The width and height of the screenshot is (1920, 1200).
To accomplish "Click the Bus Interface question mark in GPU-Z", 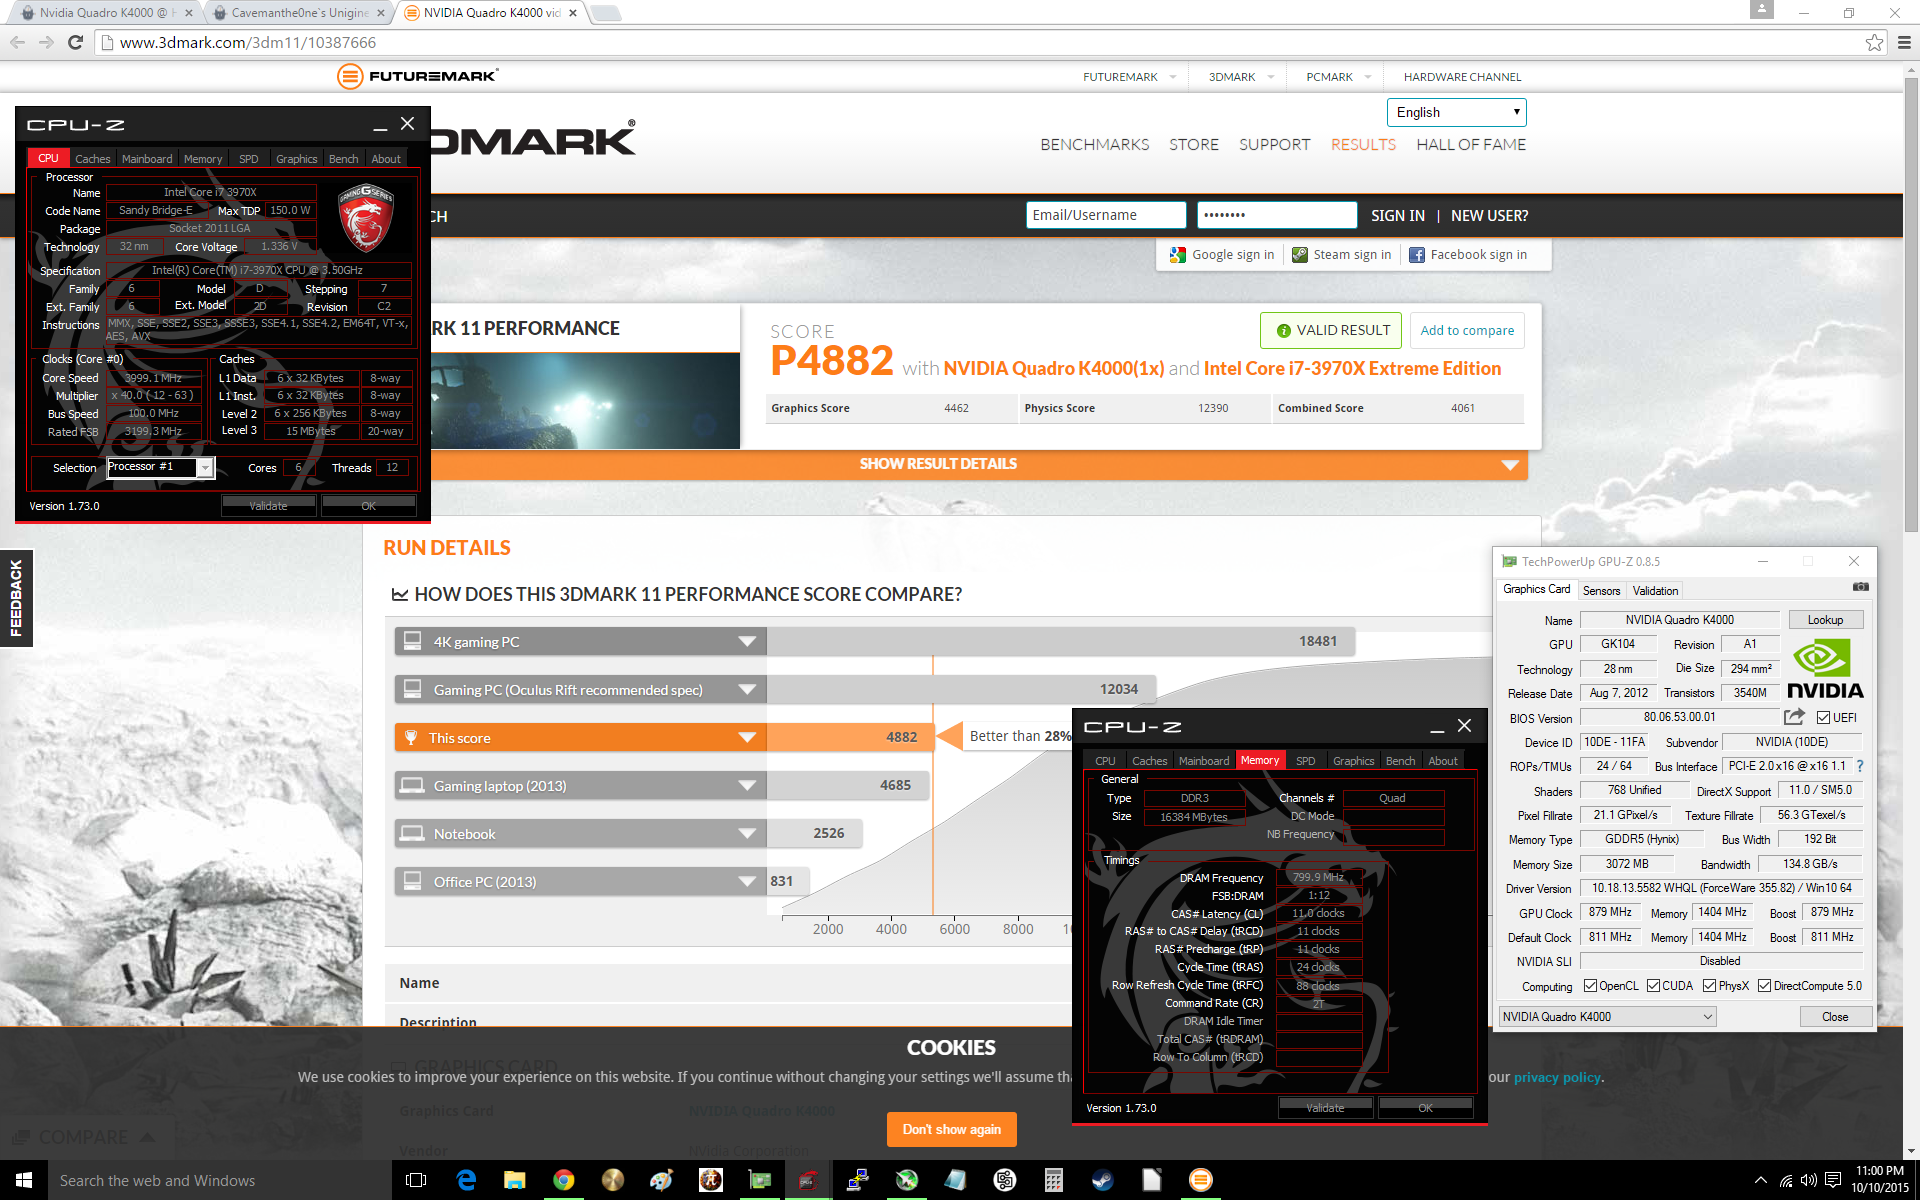I will point(1860,766).
